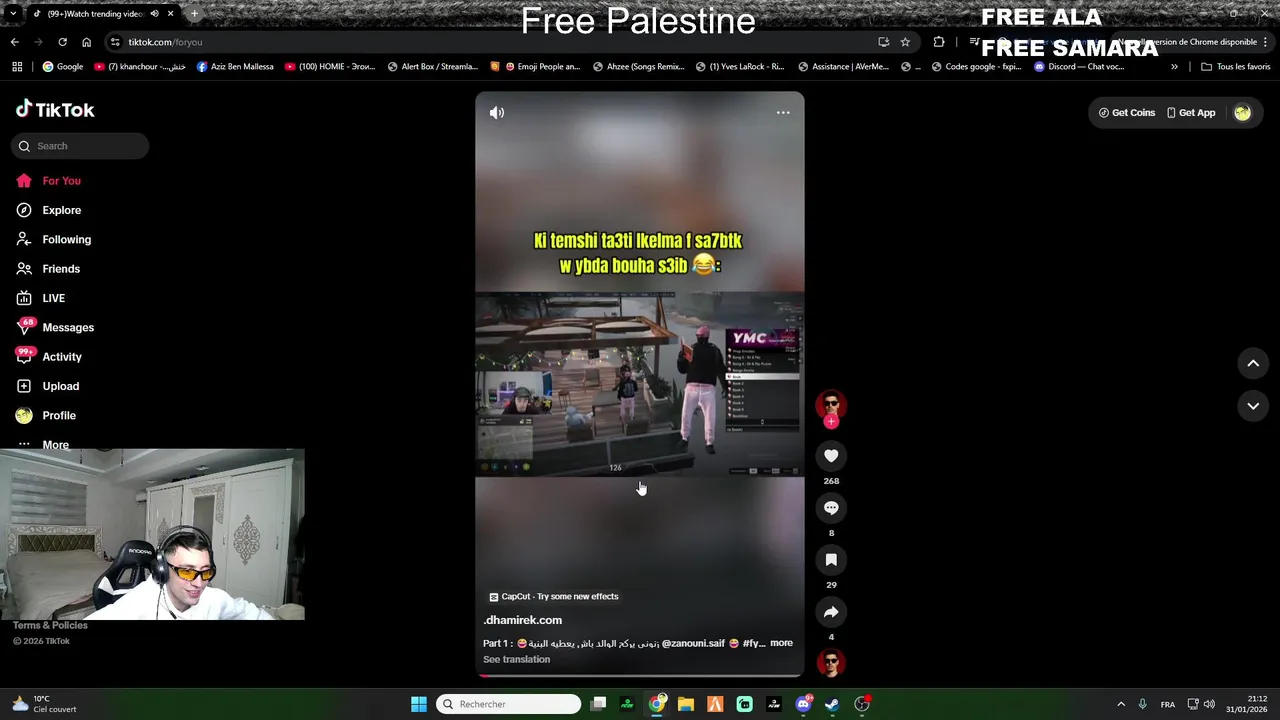Open the FRA language switcher
The width and height of the screenshot is (1280, 720).
pyautogui.click(x=1167, y=704)
